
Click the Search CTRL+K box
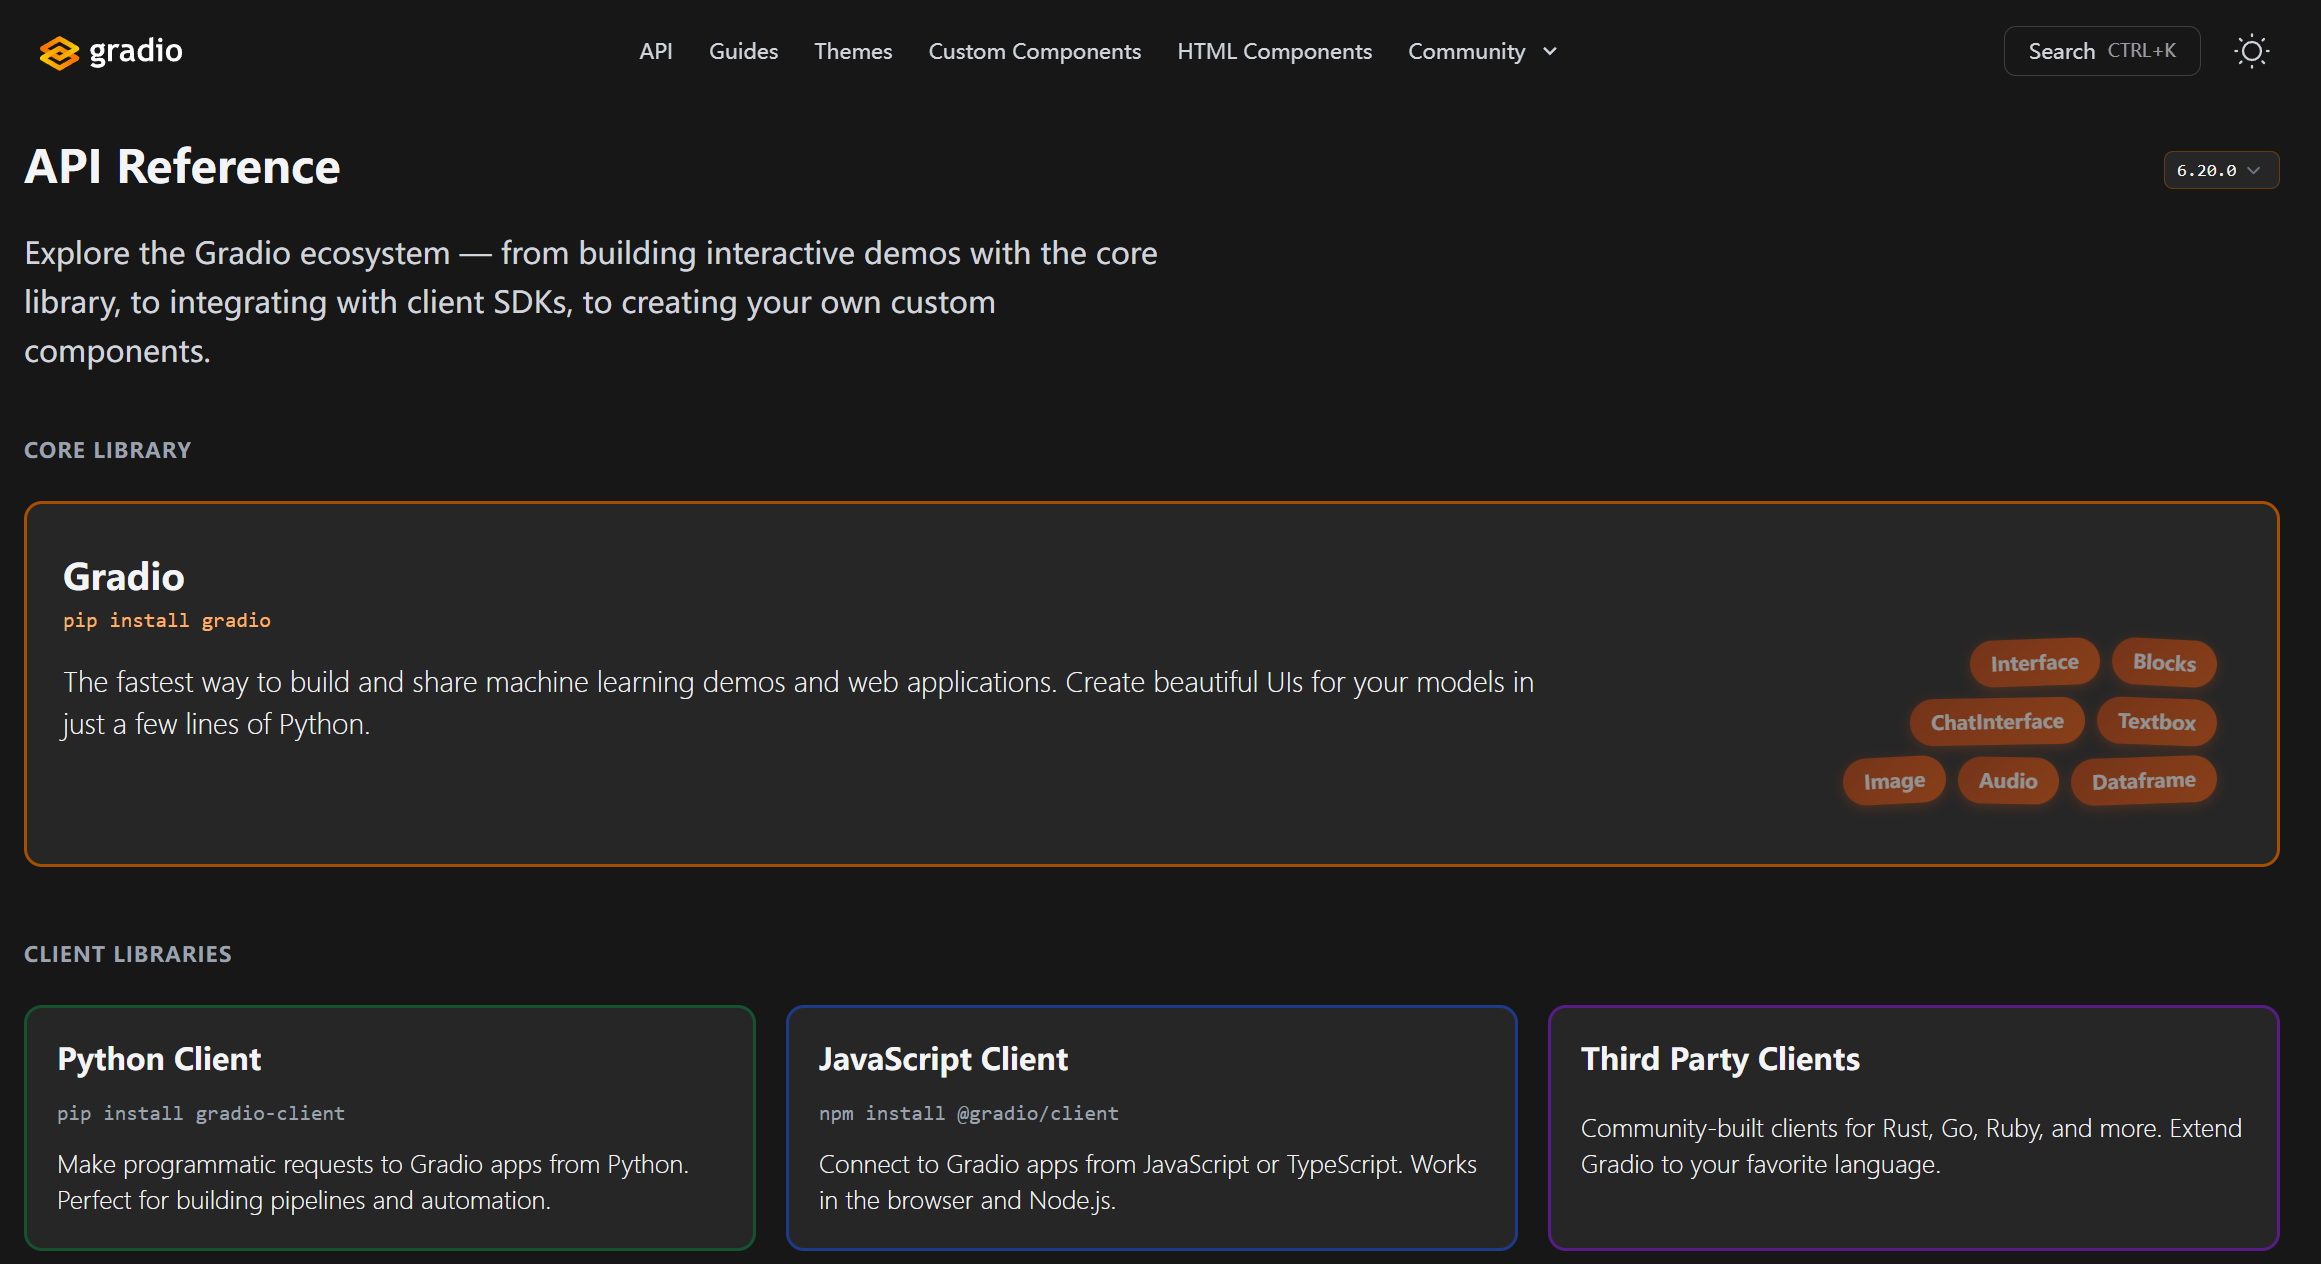coord(2101,51)
